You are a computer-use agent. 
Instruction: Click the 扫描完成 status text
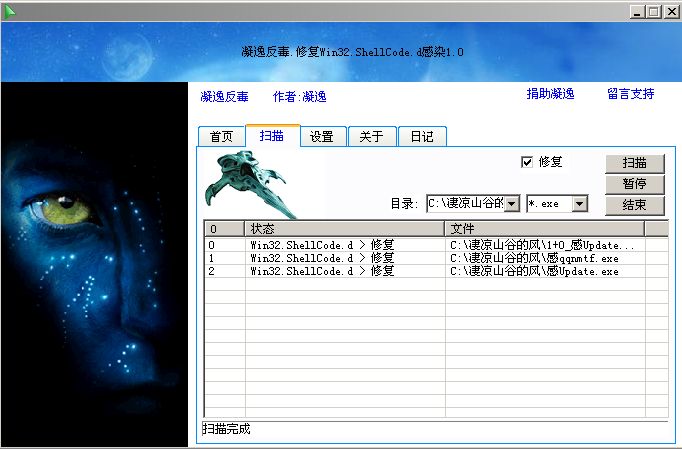tap(227, 429)
